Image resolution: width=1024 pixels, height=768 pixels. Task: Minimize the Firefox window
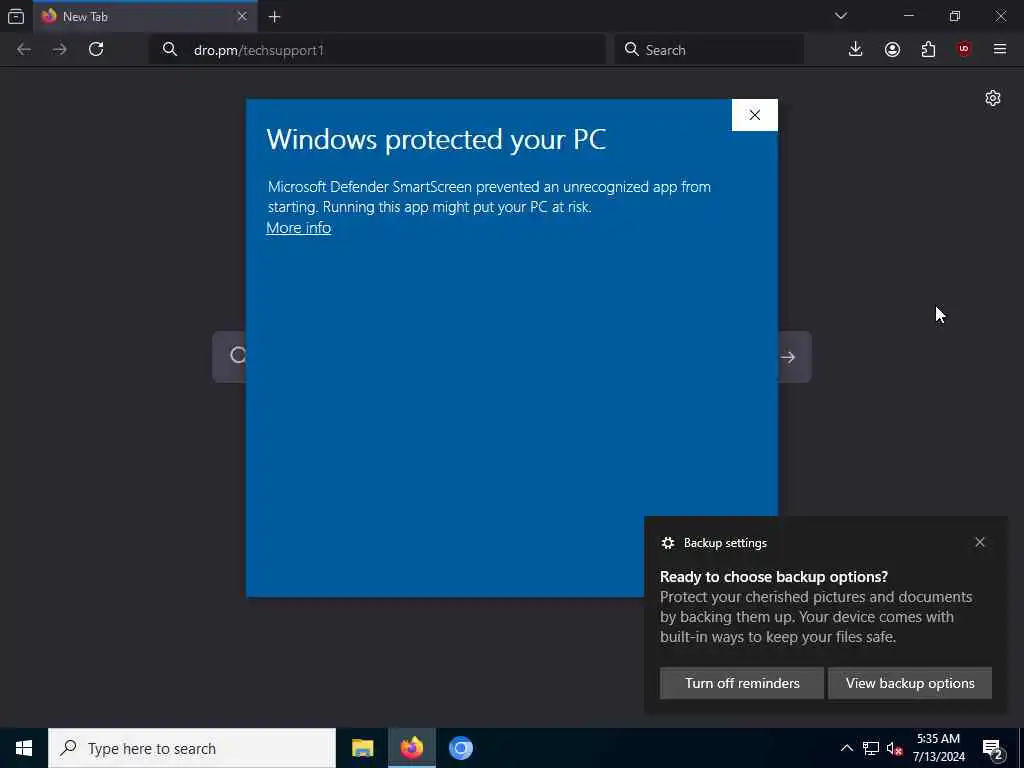pos(908,16)
